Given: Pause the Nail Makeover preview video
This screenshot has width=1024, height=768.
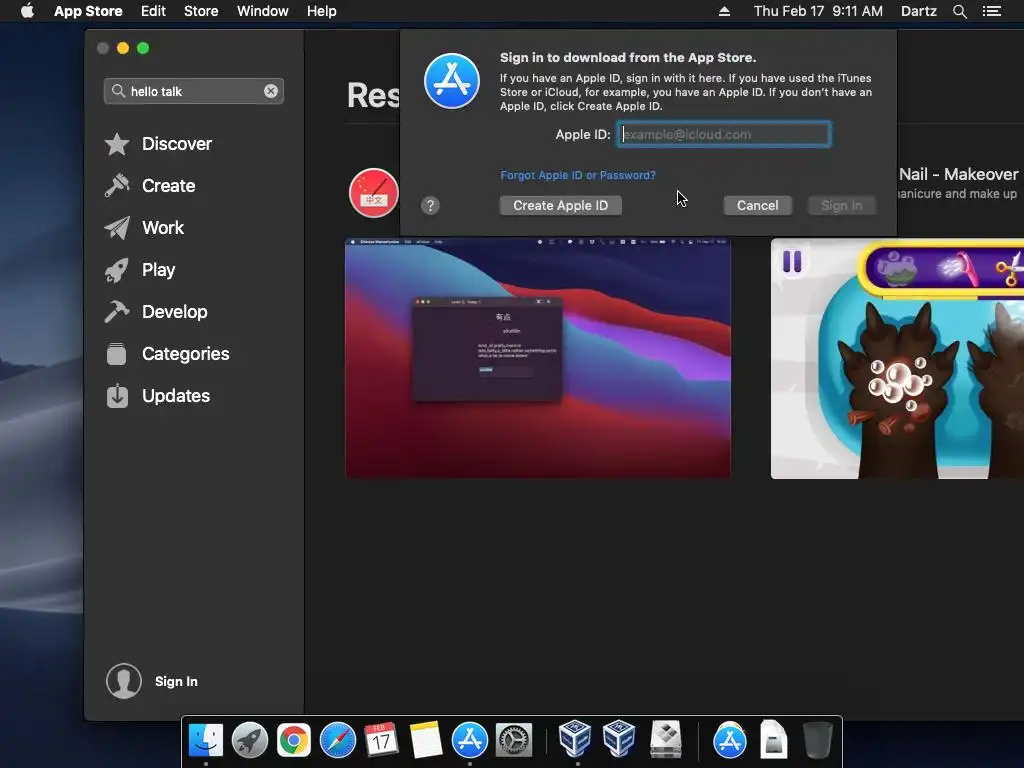Looking at the screenshot, I should pos(792,262).
